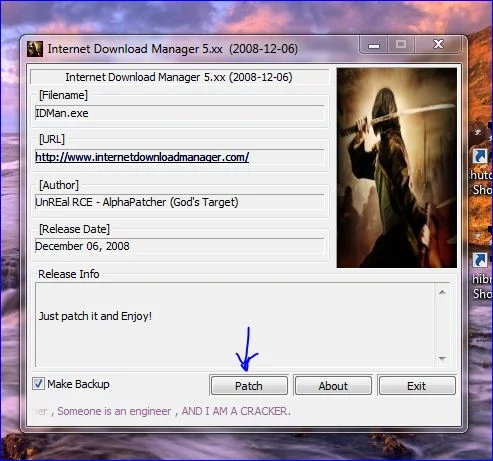Viewport: 493px width, 461px height.
Task: Close the patcher window with X
Action: tap(438, 45)
